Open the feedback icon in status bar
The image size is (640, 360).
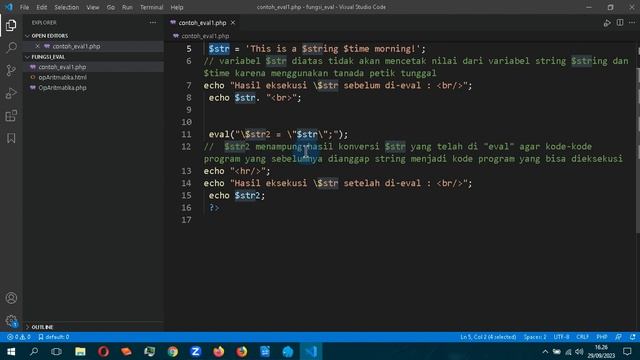pyautogui.click(x=619, y=337)
